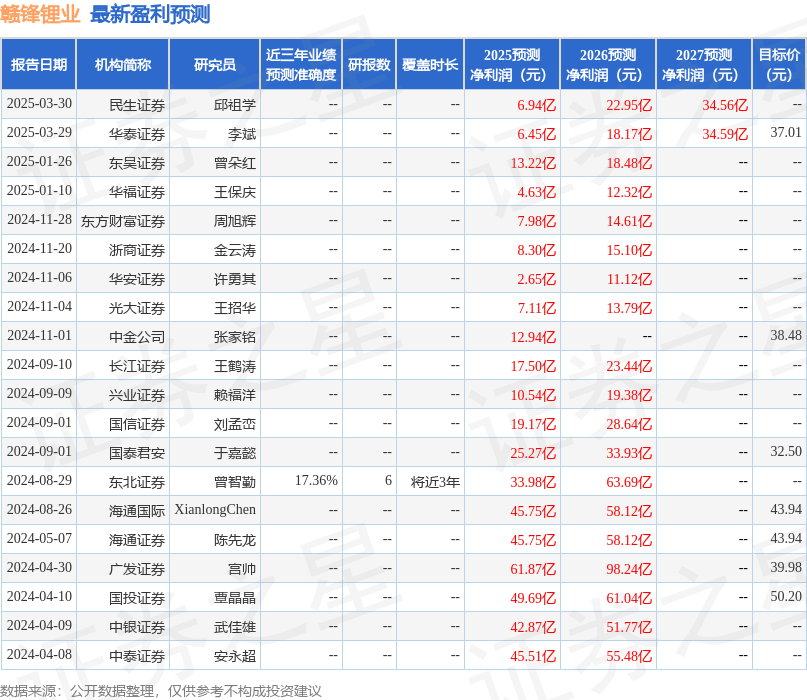
Task: Click institution 中金公司
Action: (137, 337)
